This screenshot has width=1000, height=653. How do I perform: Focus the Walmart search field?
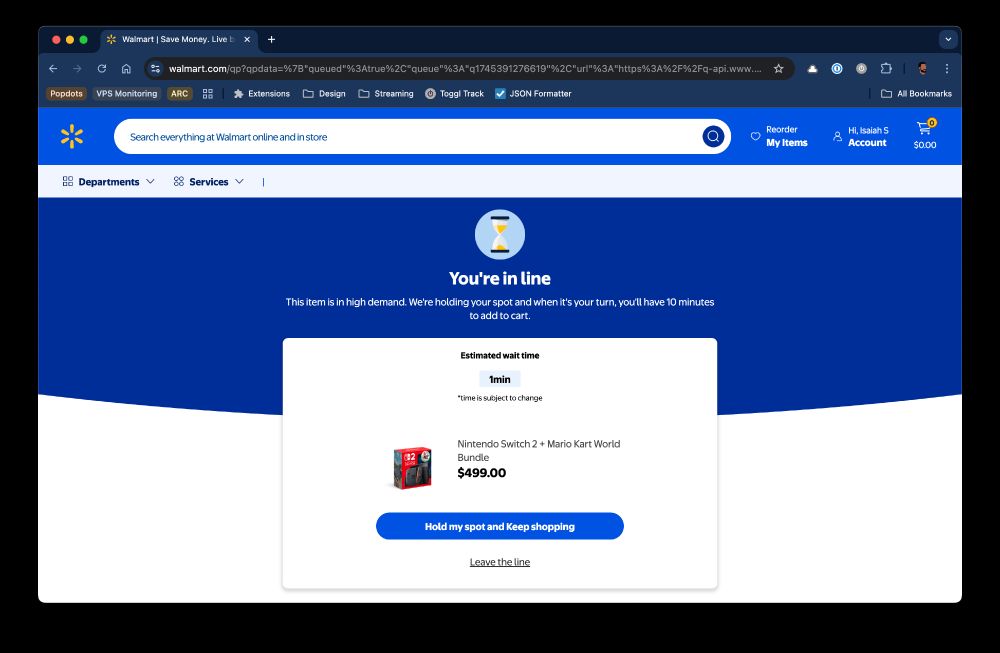pos(408,136)
